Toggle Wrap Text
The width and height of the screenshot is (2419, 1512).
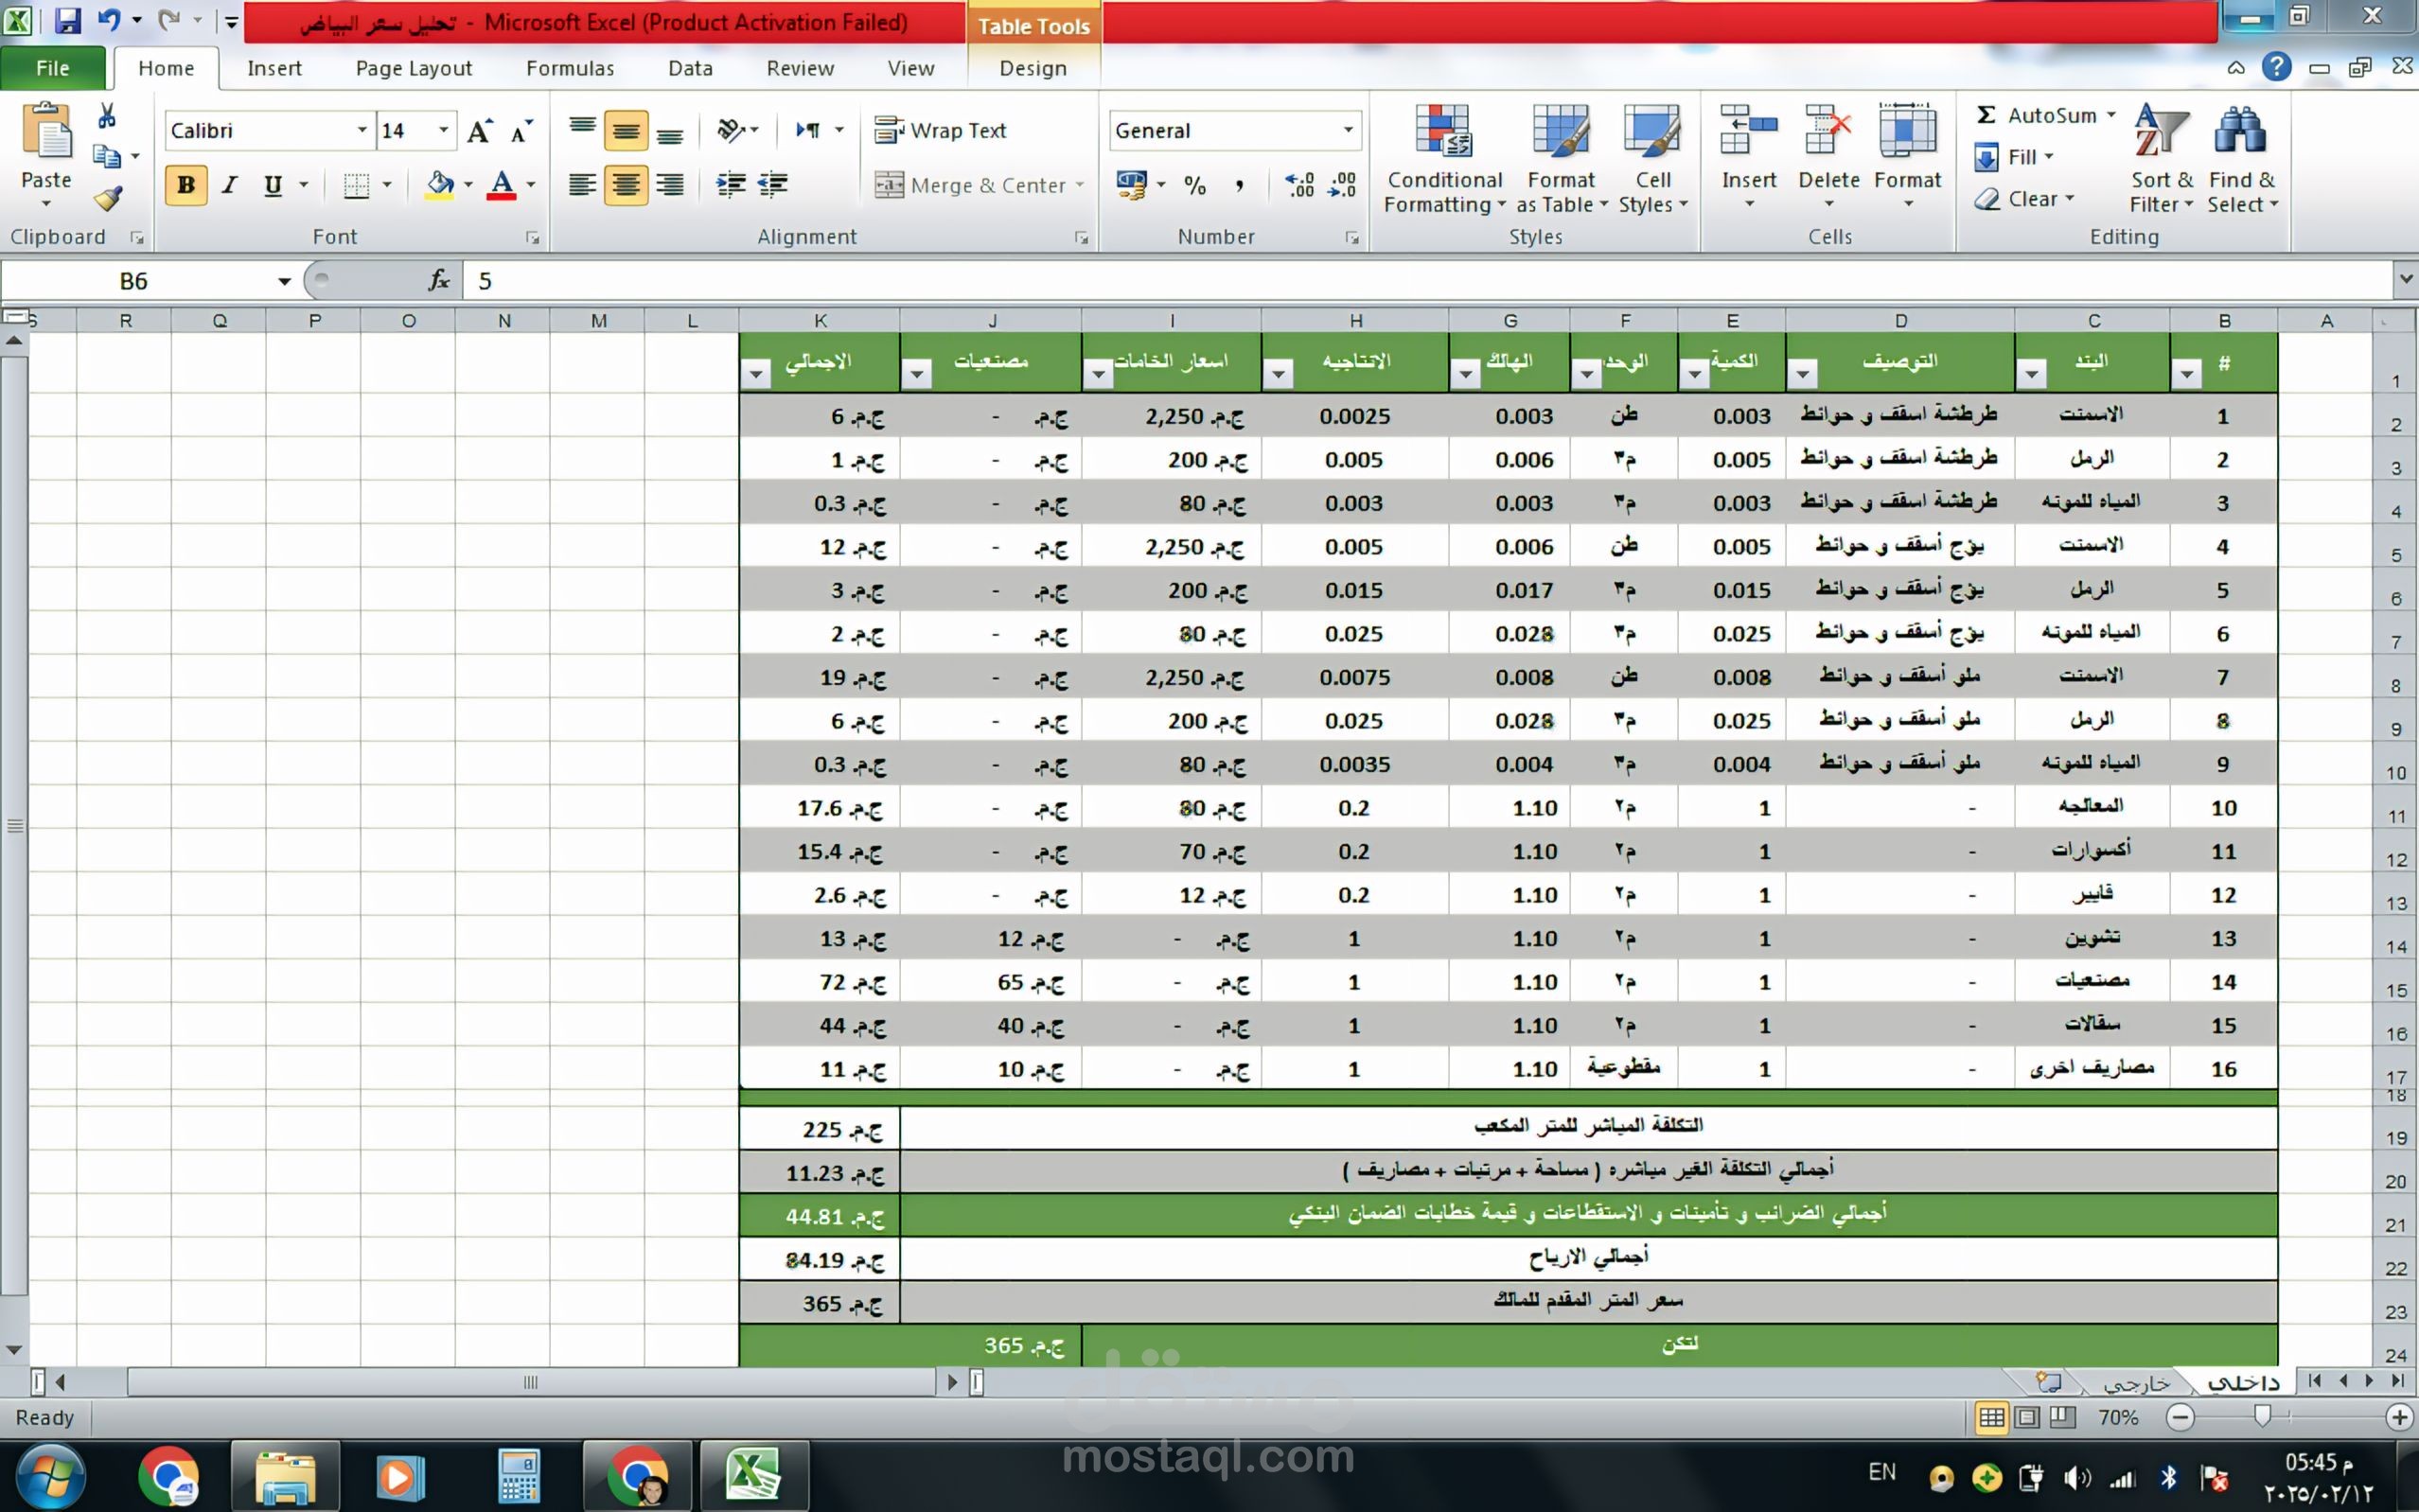[940, 131]
